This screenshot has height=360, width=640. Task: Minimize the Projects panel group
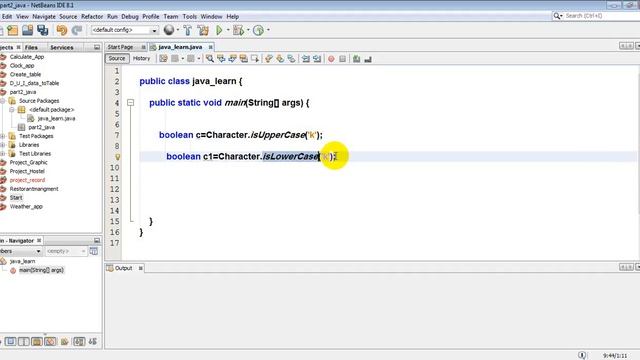pos(97,47)
